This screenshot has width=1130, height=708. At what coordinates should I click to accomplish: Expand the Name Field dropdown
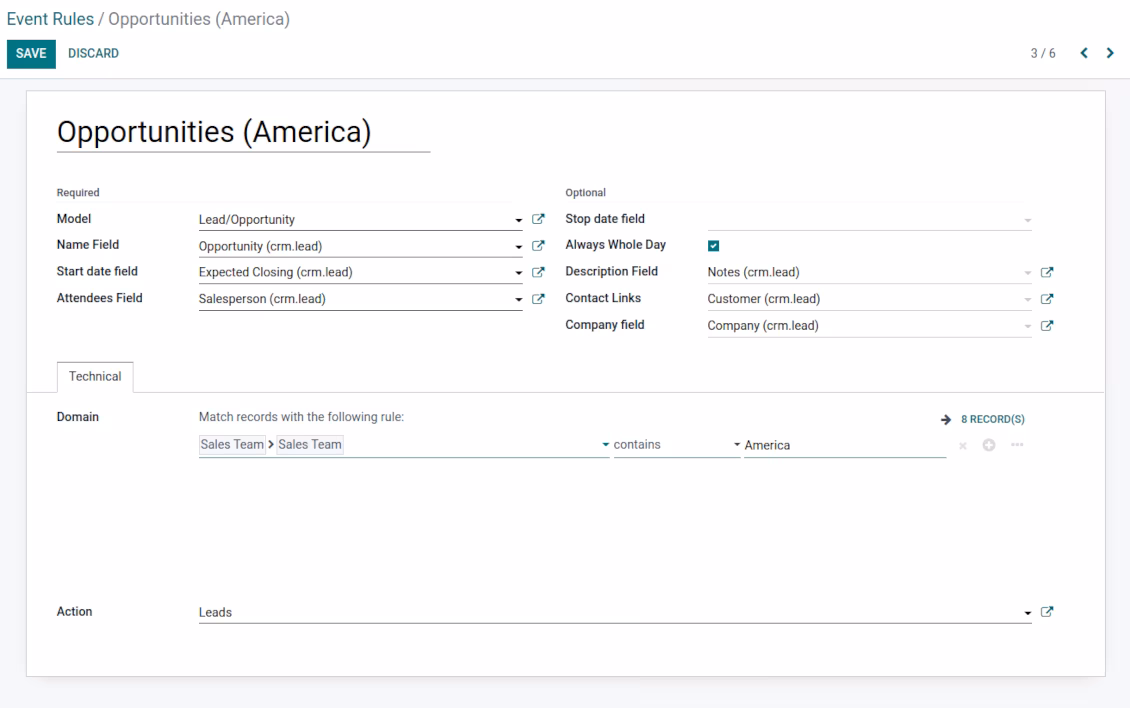pos(518,247)
